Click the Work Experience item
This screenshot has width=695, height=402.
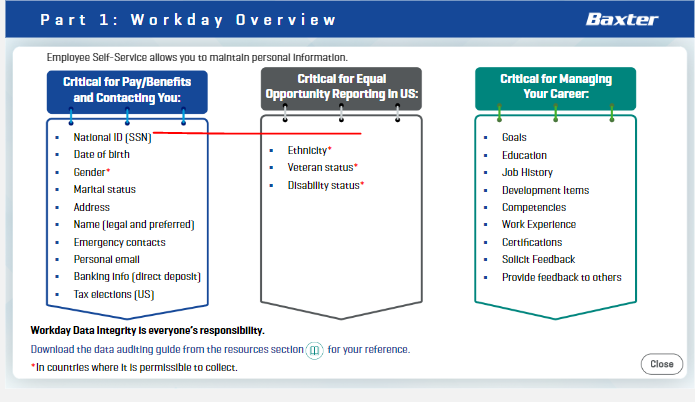[539, 224]
